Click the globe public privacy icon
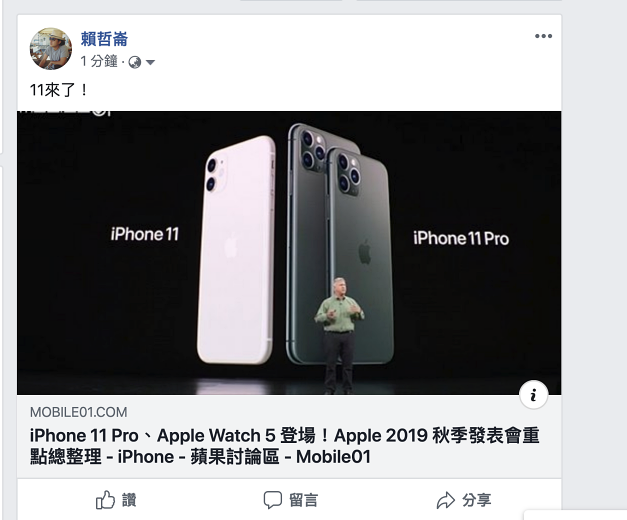 pos(135,62)
